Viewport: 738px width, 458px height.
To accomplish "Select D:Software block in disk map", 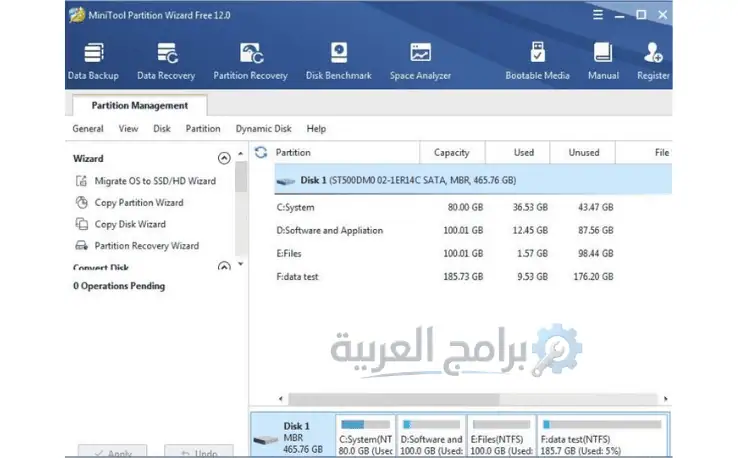I will click(x=431, y=436).
